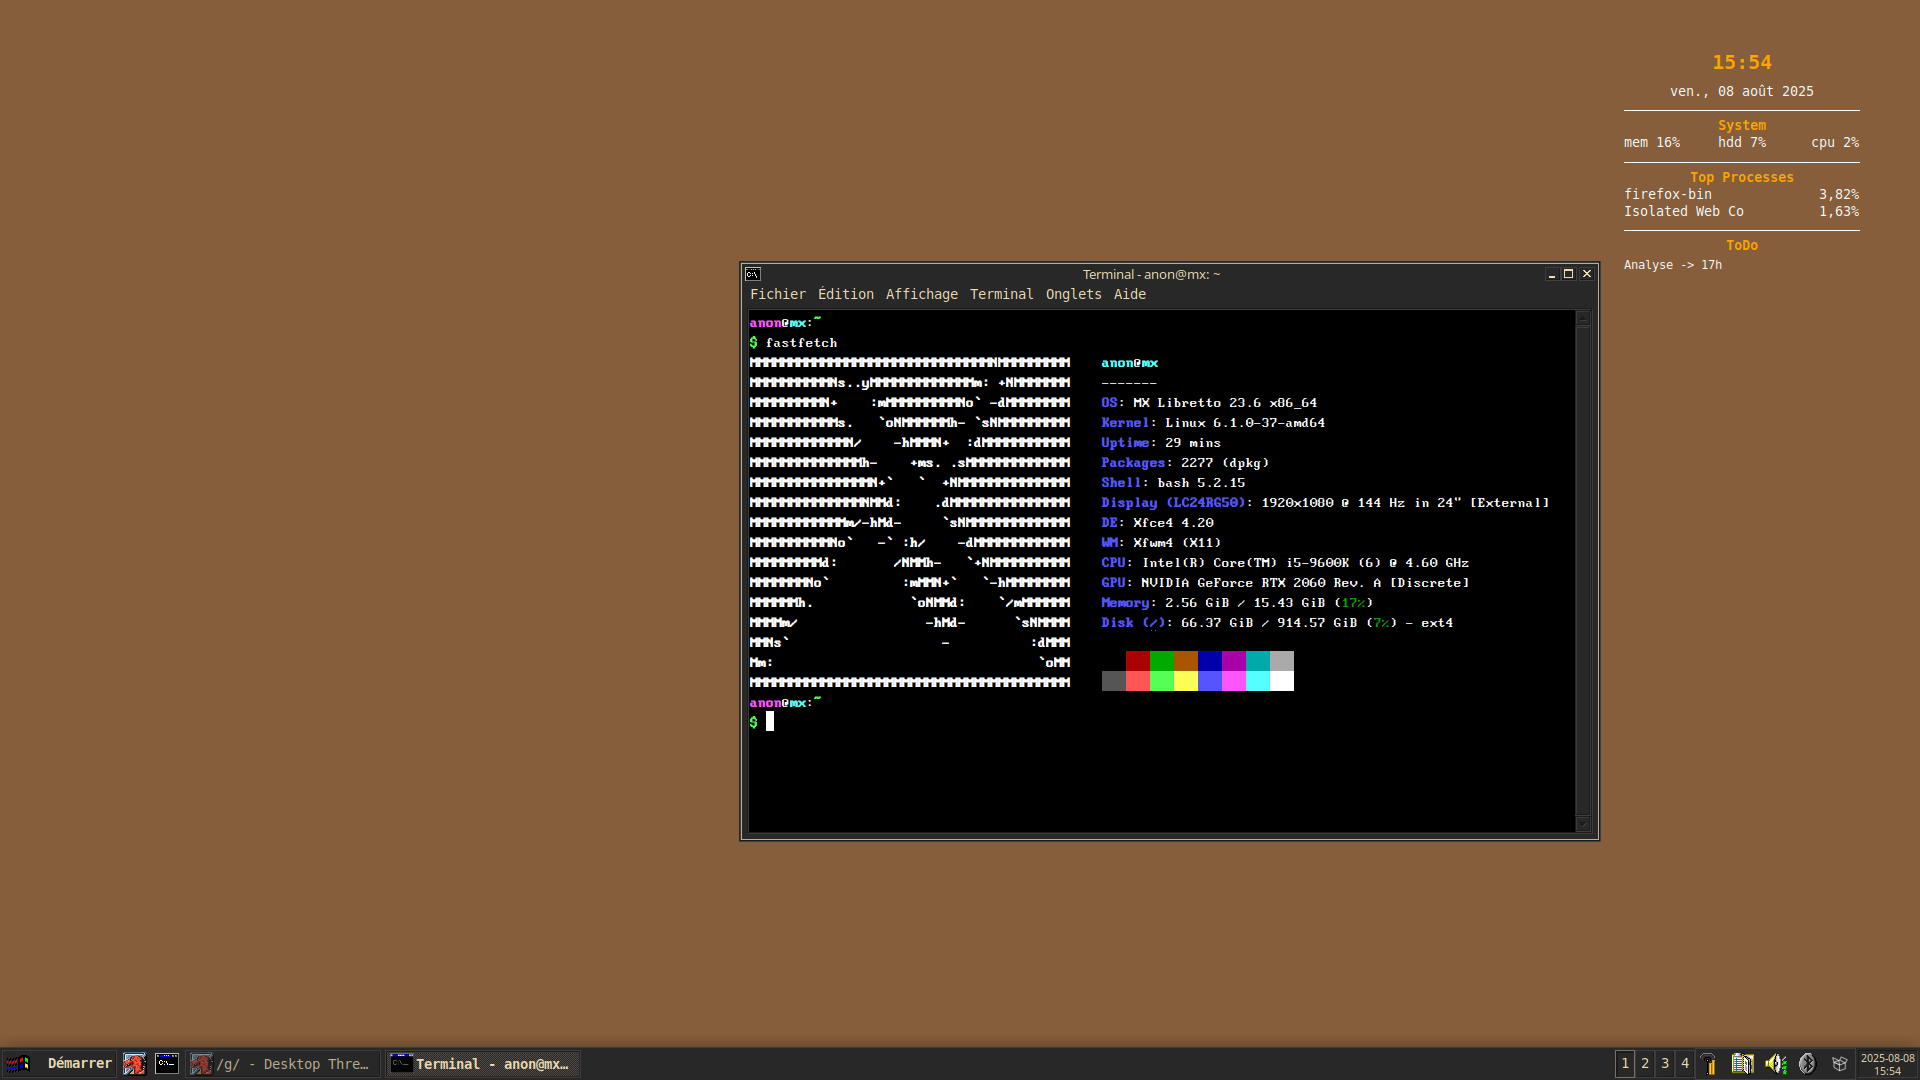Launch the terminal launcher icon in panel

point(167,1064)
